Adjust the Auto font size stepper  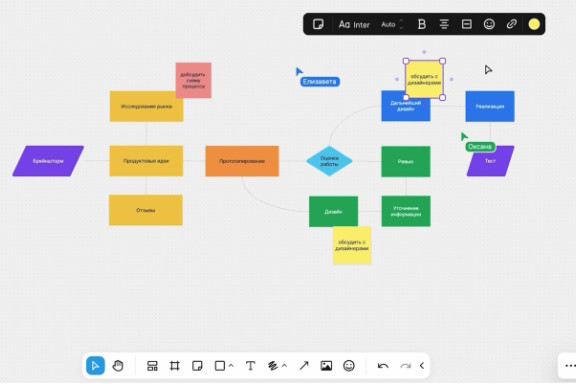pos(401,24)
